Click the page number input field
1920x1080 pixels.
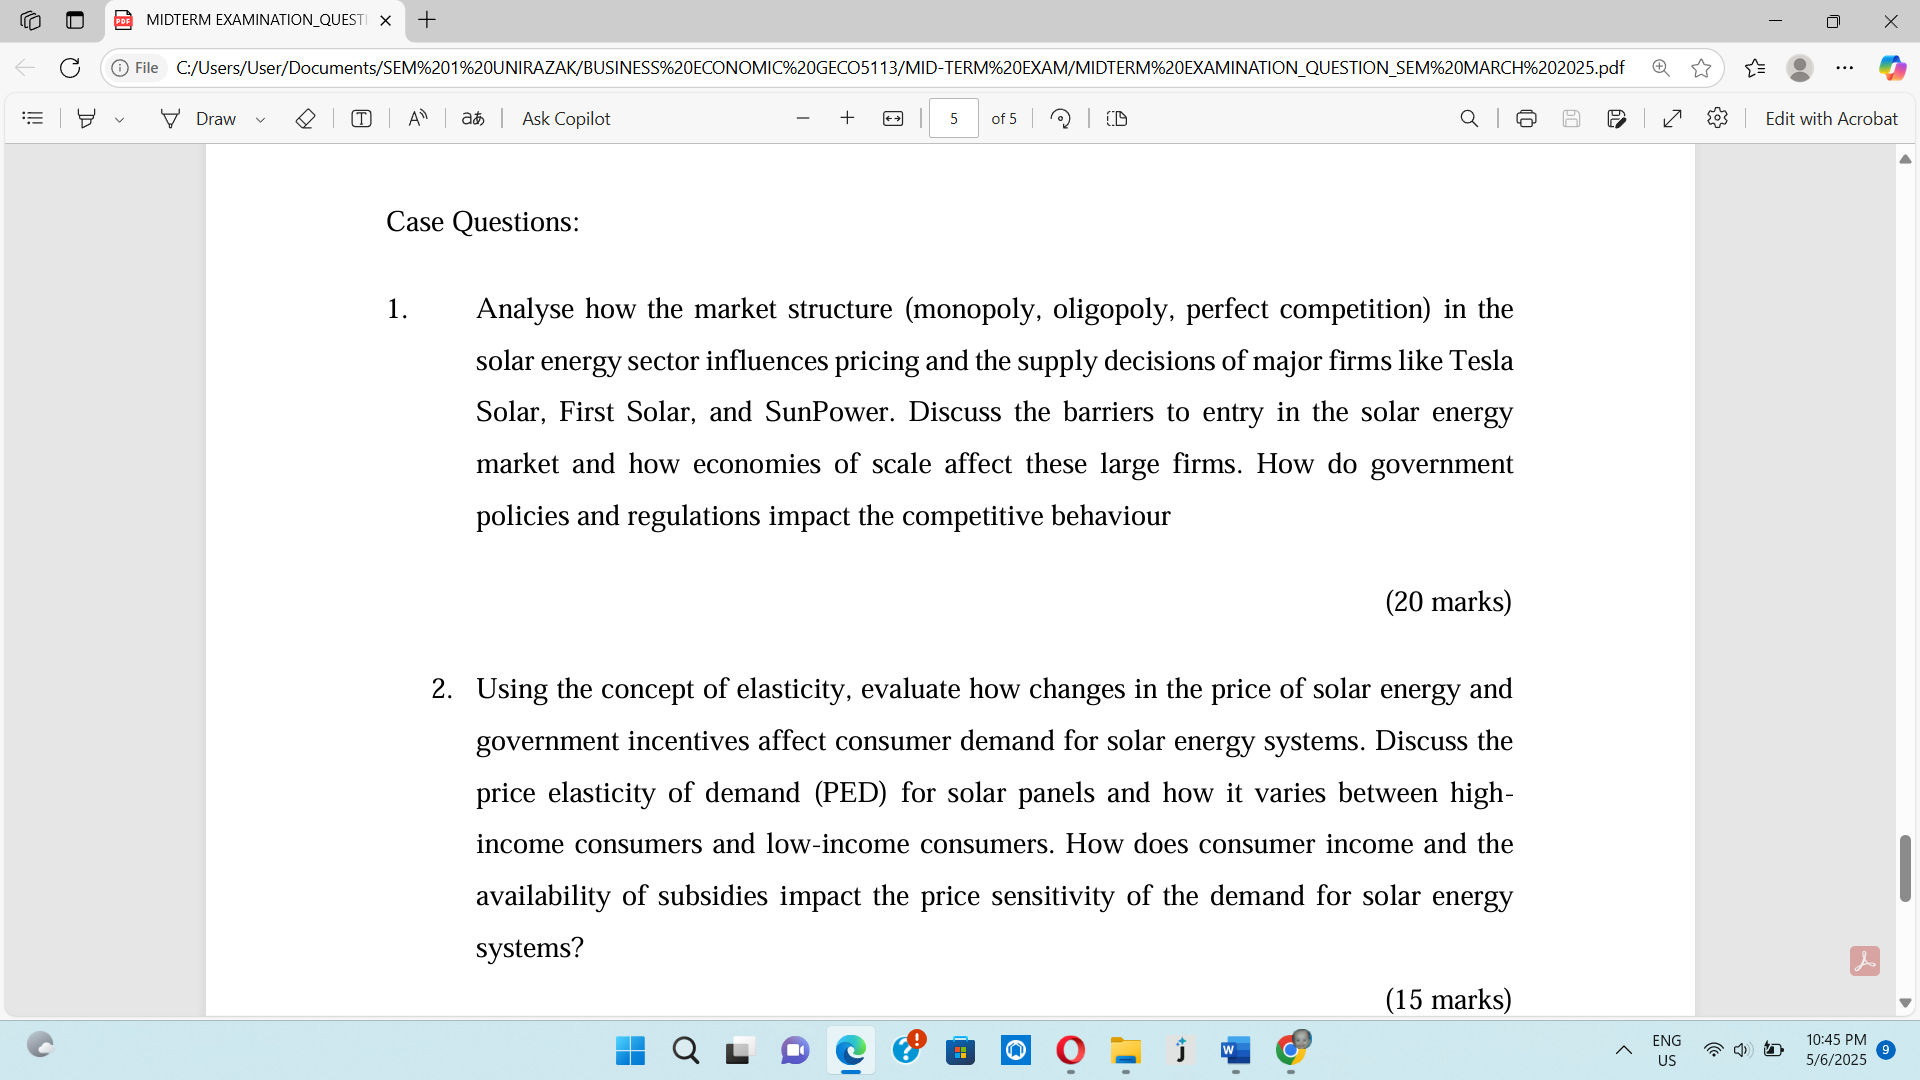click(x=953, y=118)
